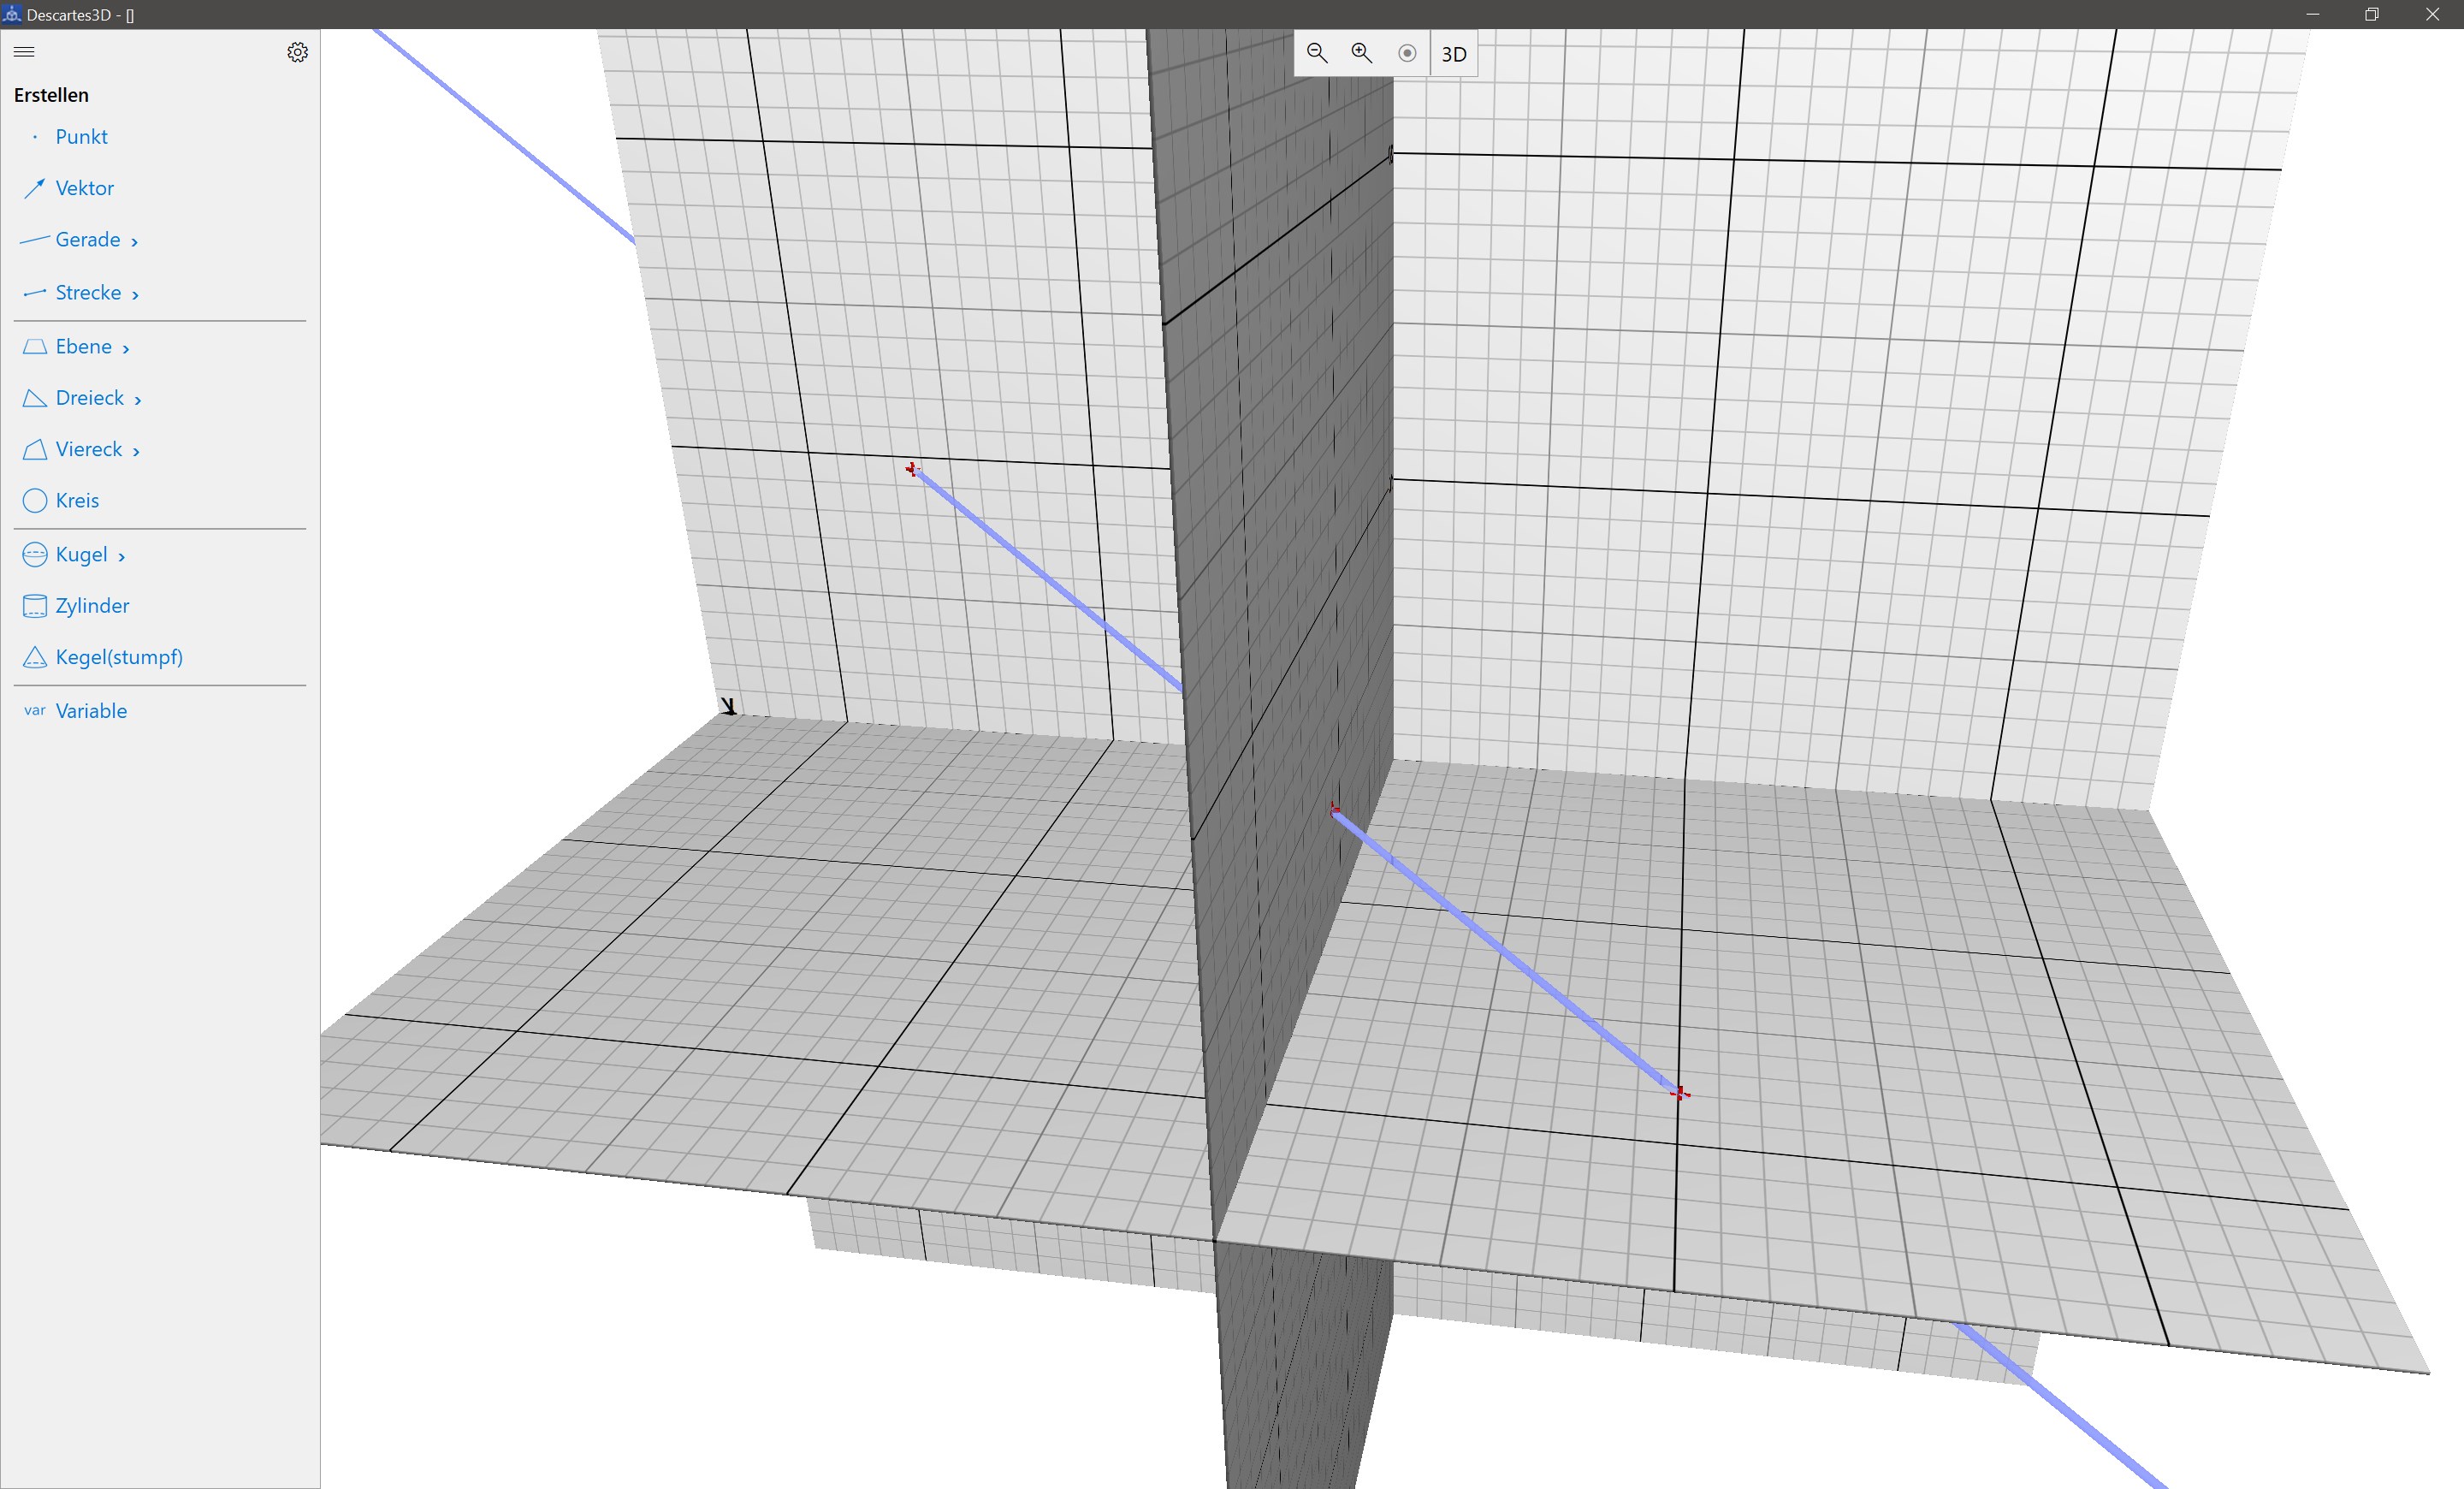
Task: Expand the Strecke submenu arrow
Action: pyautogui.click(x=135, y=295)
